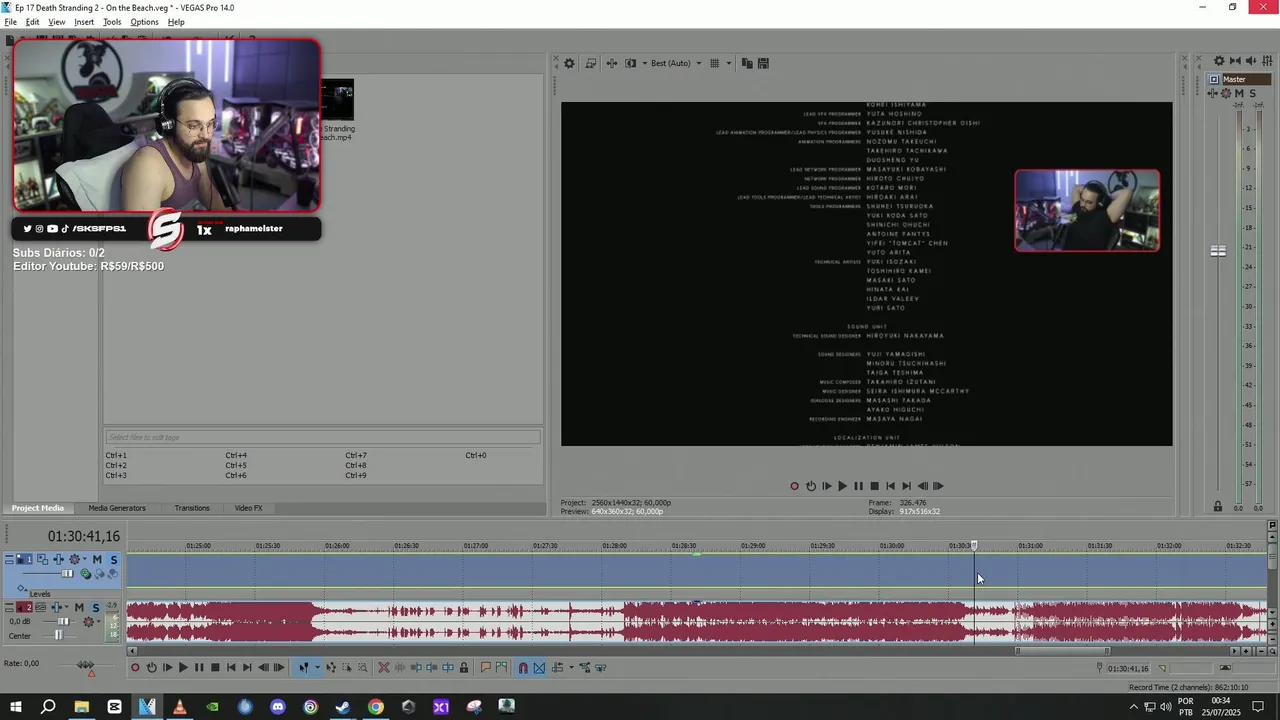Screen dimensions: 1280x720
Task: Switch to Video FX tab
Action: coord(248,508)
